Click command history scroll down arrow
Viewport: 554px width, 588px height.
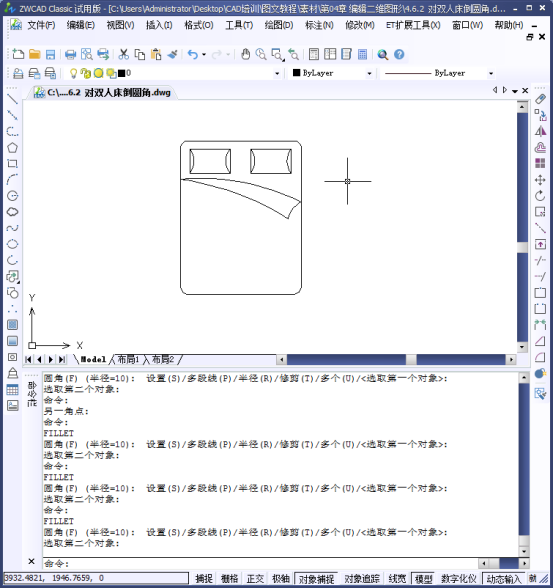524,551
